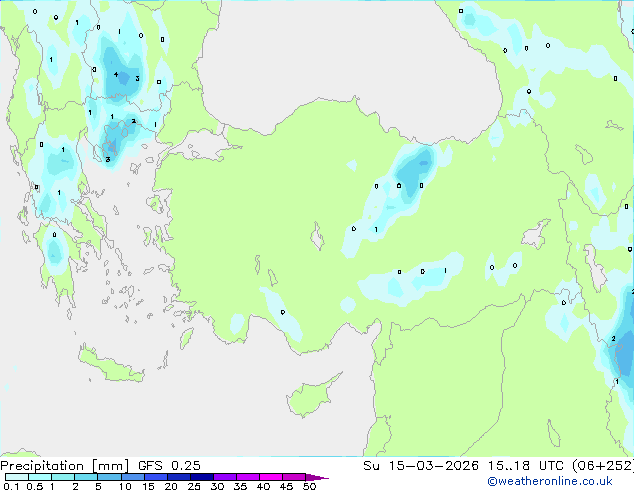The height and width of the screenshot is (490, 634).
Task: Select the legend swatch between 2 and 5
Action: [86, 477]
